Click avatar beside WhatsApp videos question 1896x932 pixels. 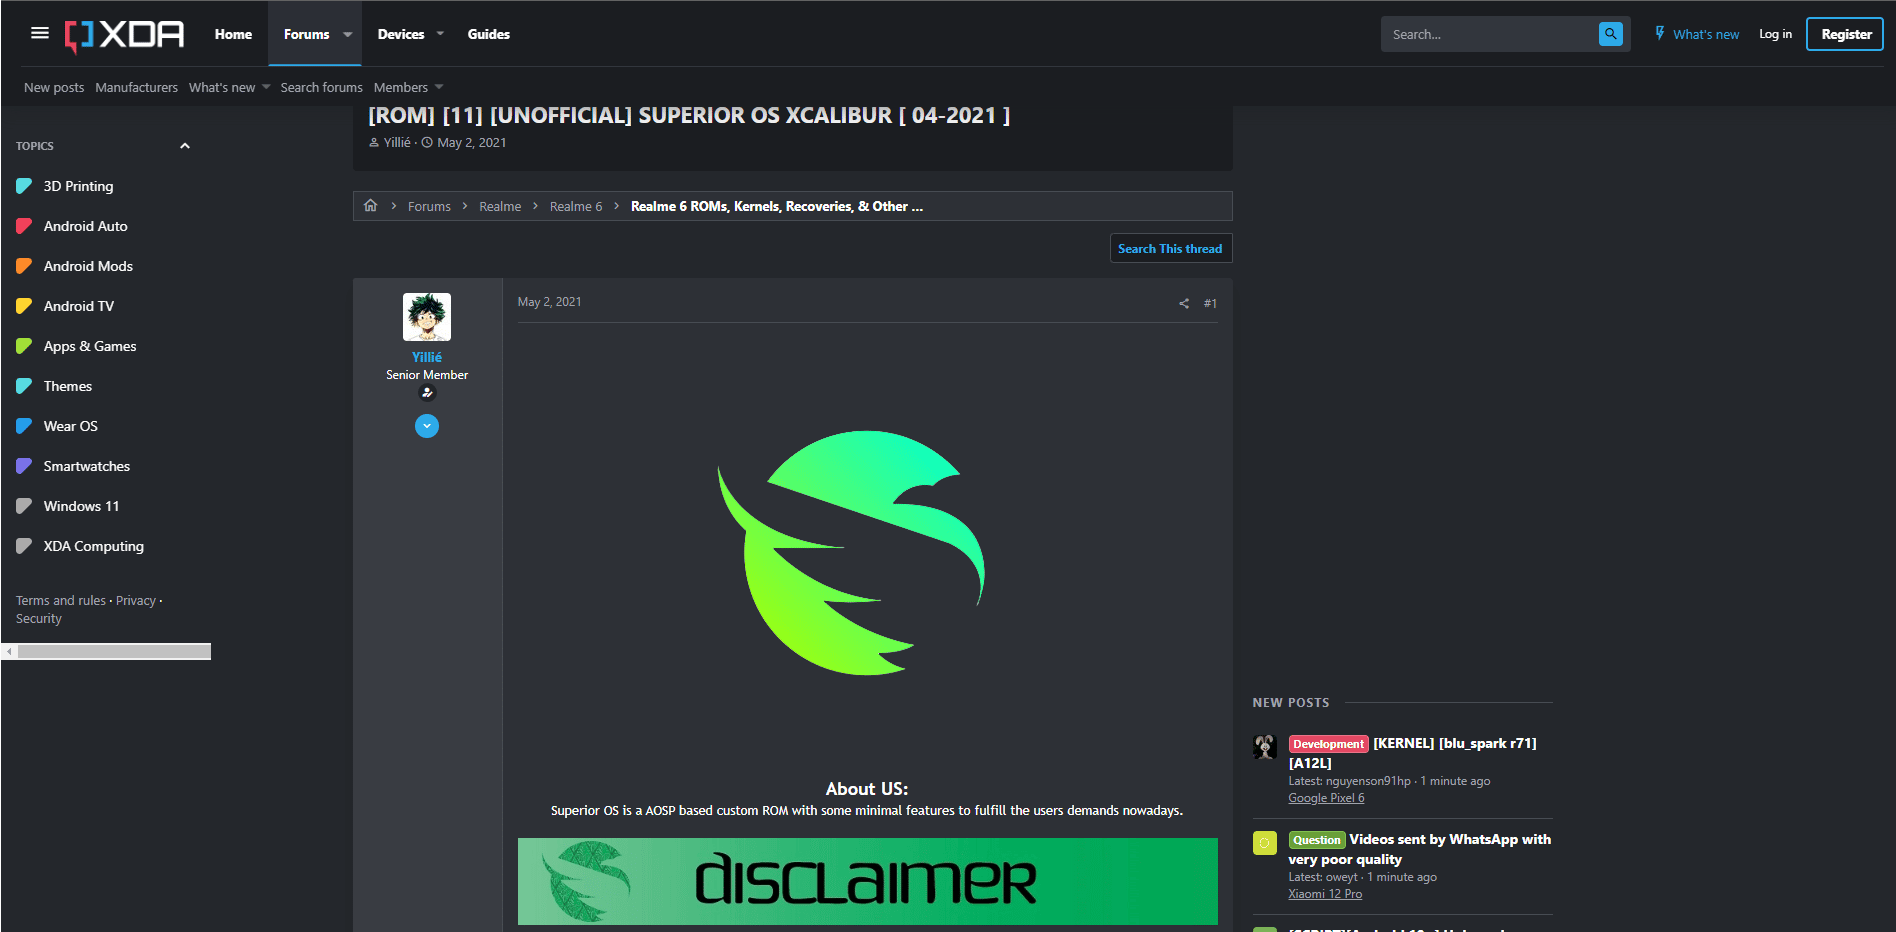[x=1264, y=843]
